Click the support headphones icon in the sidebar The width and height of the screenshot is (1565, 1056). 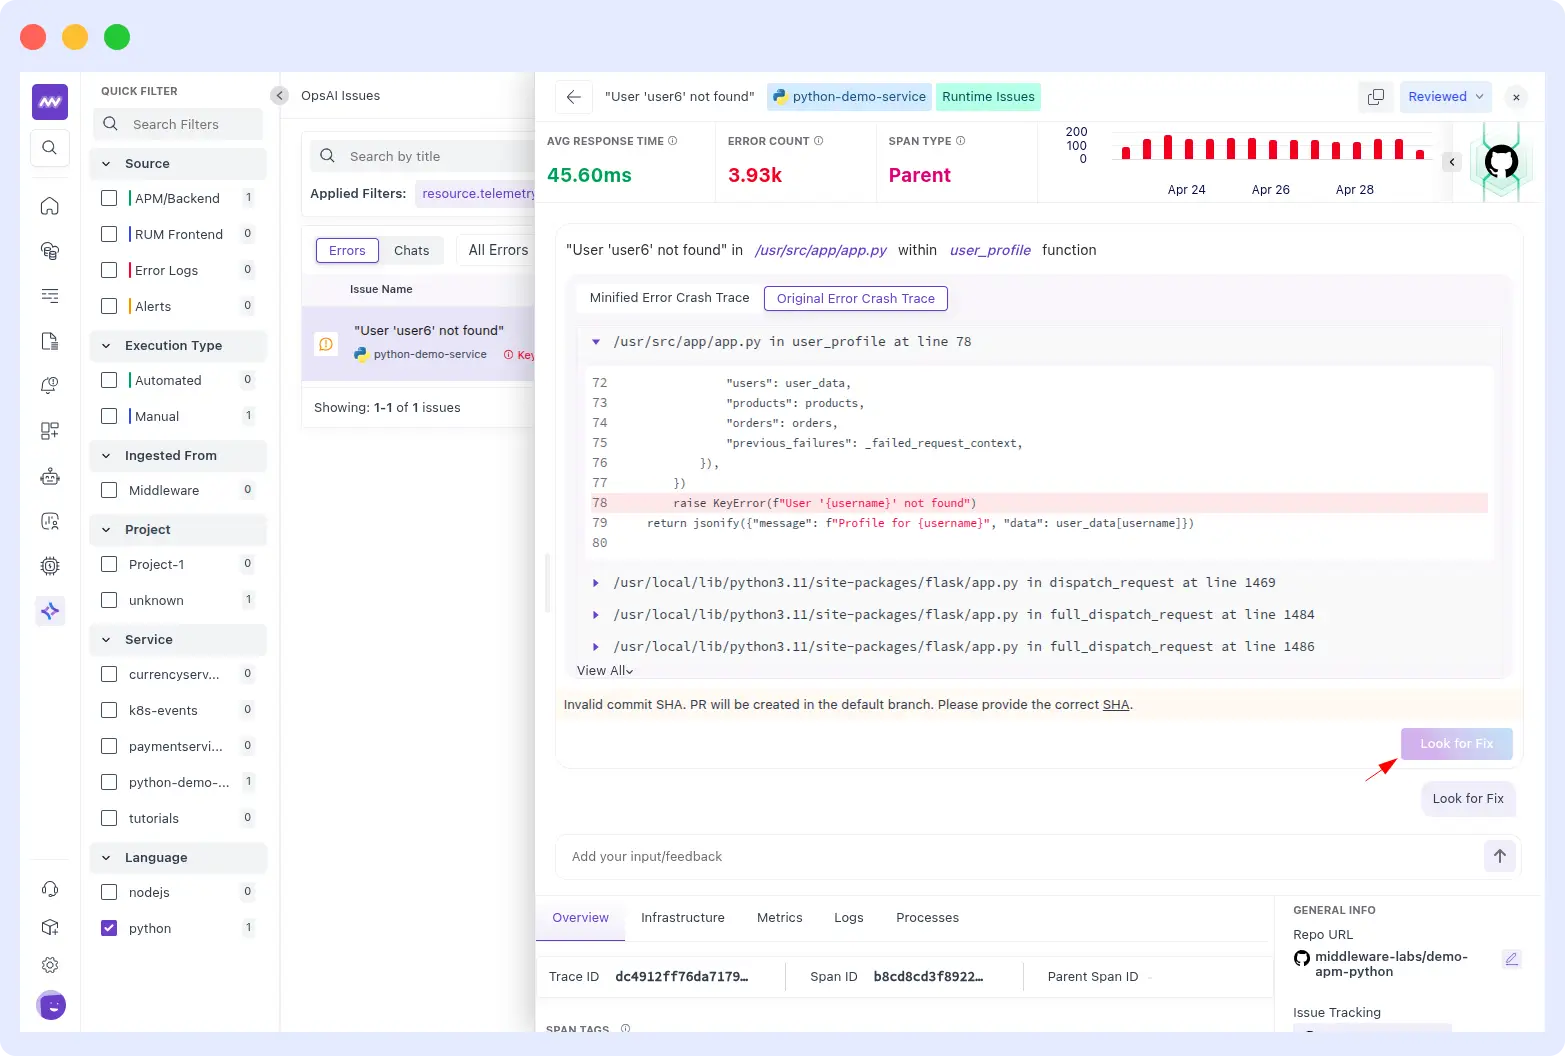pos(50,889)
